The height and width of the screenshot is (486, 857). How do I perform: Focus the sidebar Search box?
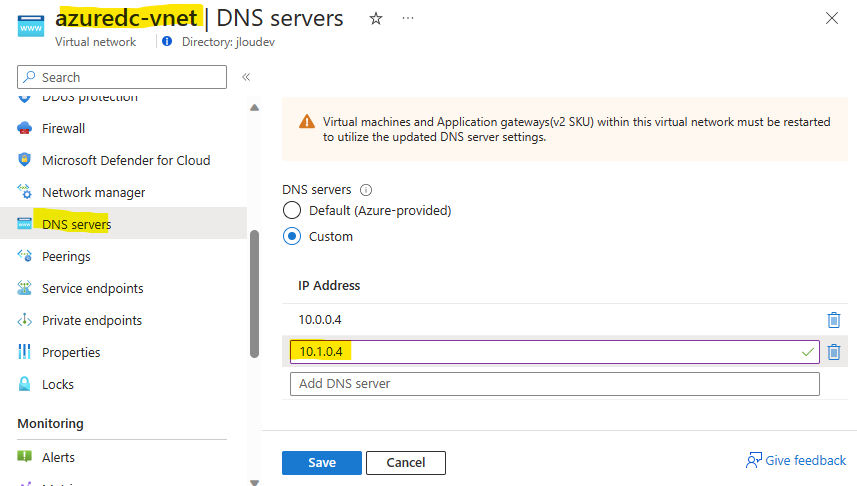122,77
